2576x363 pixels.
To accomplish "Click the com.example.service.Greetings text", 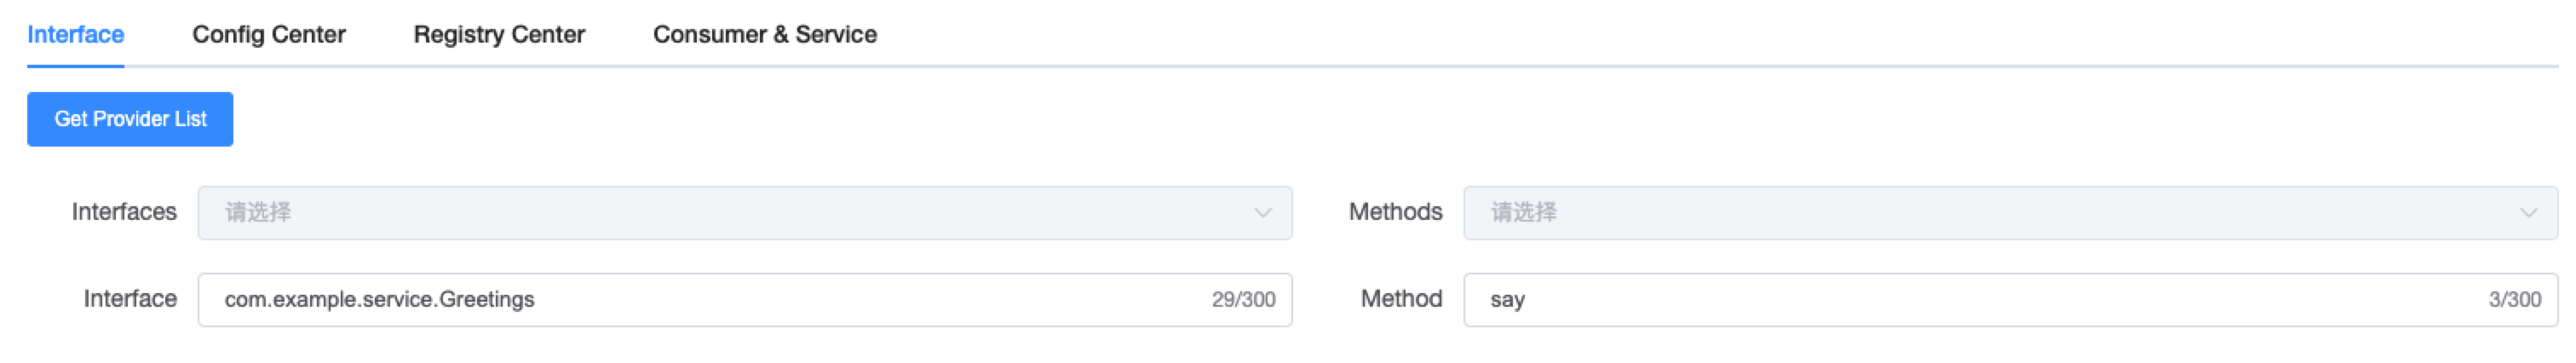I will pos(379,300).
